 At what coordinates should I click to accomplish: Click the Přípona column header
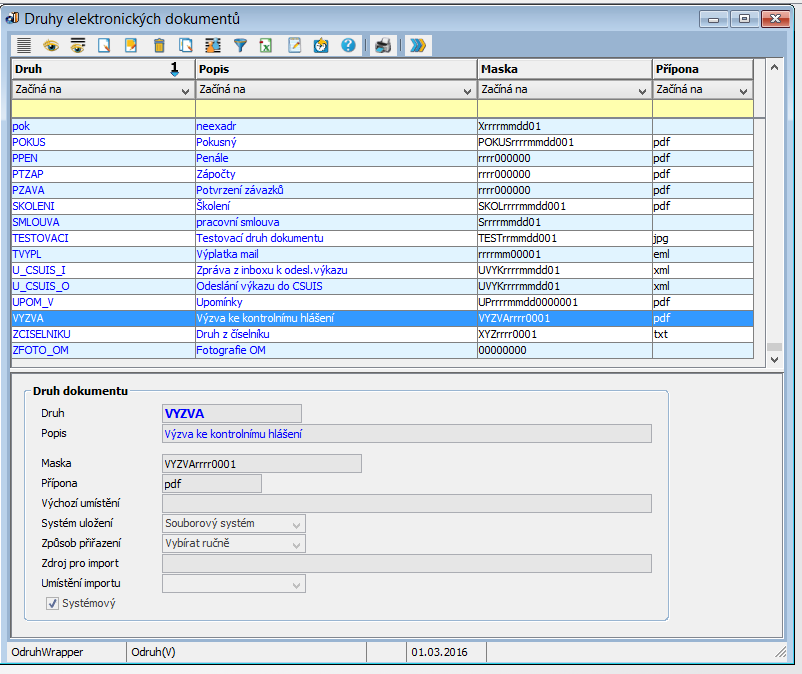(701, 69)
